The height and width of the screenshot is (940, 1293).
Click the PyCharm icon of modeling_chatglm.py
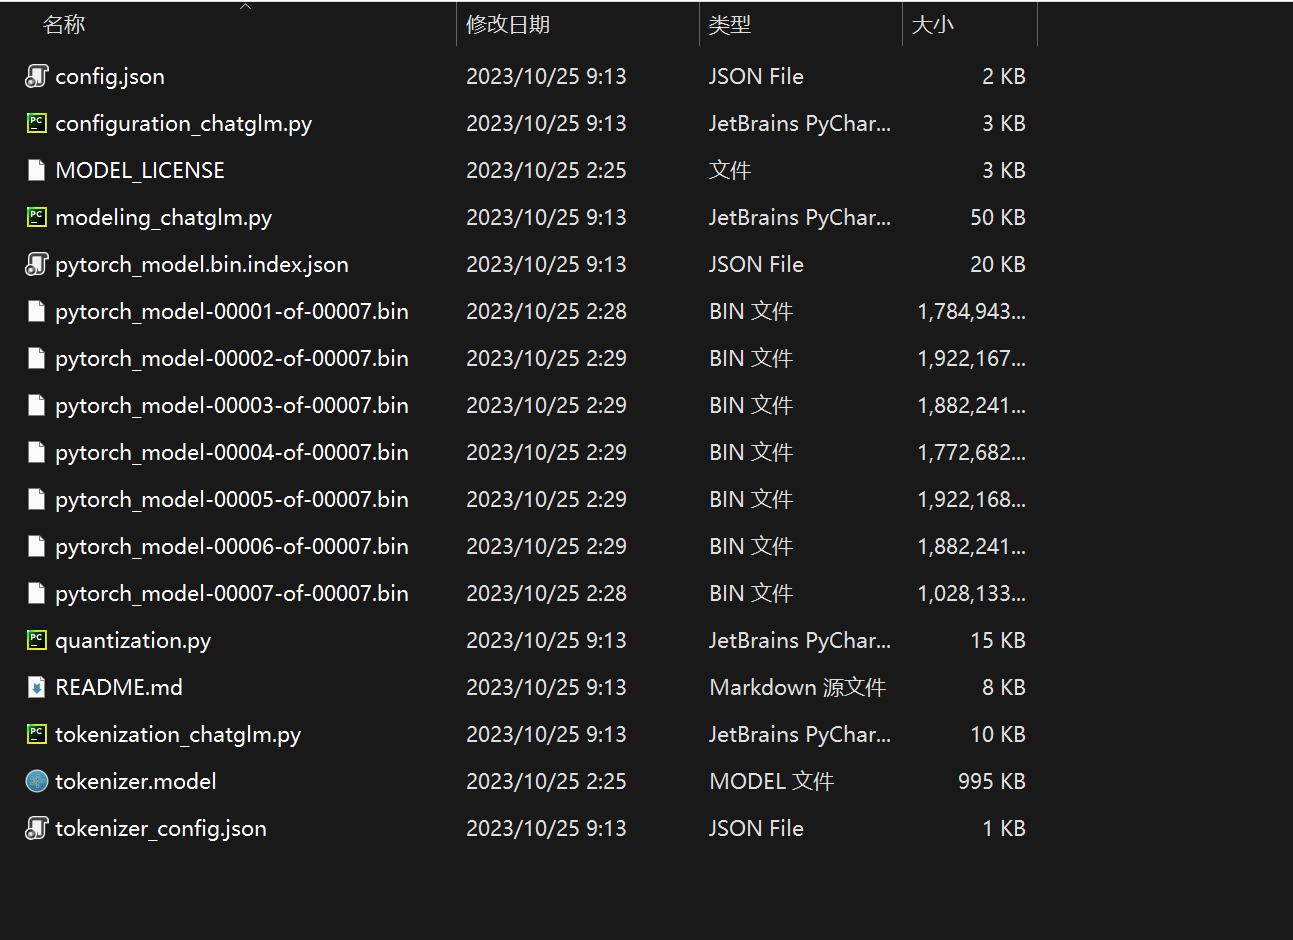pyautogui.click(x=37, y=217)
